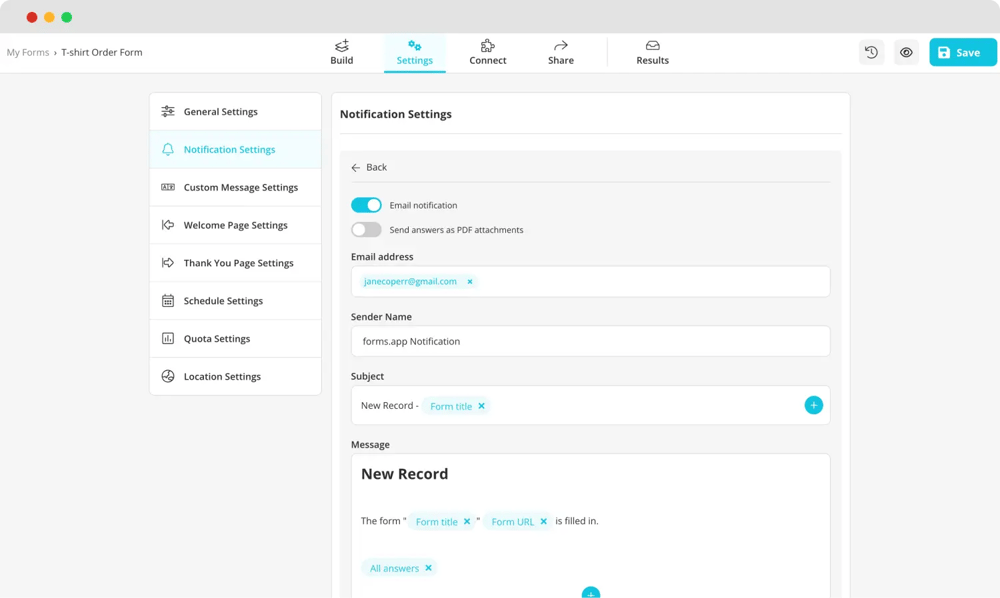Open General Settings in sidebar
The width and height of the screenshot is (1000, 598).
[x=220, y=112]
